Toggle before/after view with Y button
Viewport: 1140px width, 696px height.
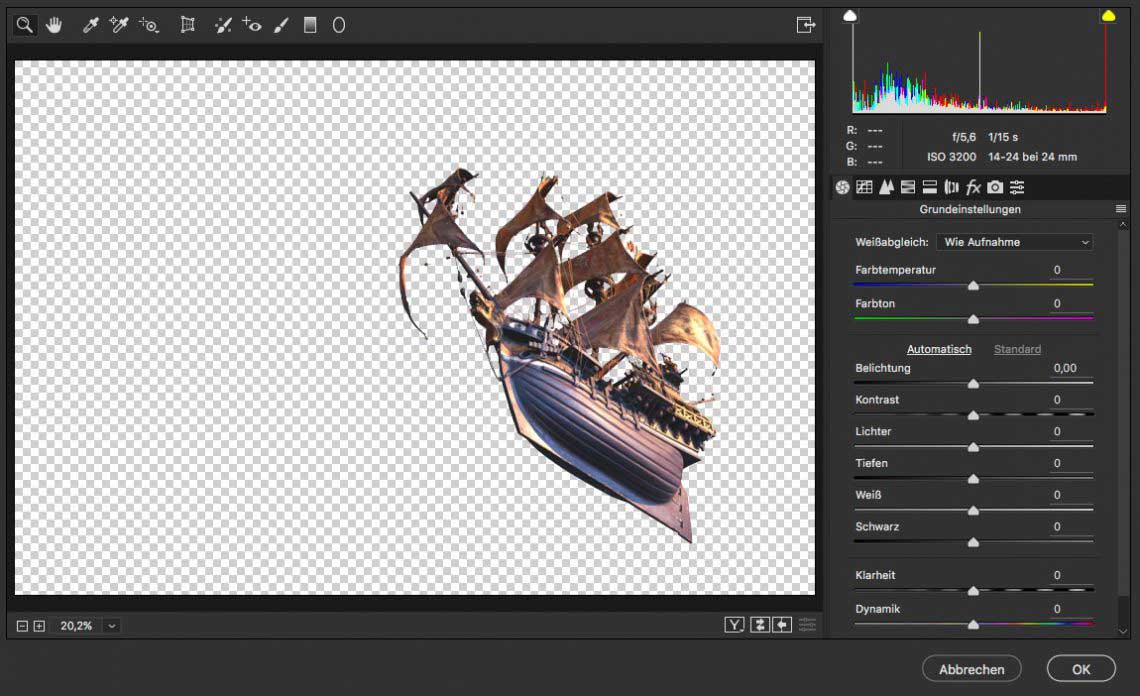(x=735, y=625)
